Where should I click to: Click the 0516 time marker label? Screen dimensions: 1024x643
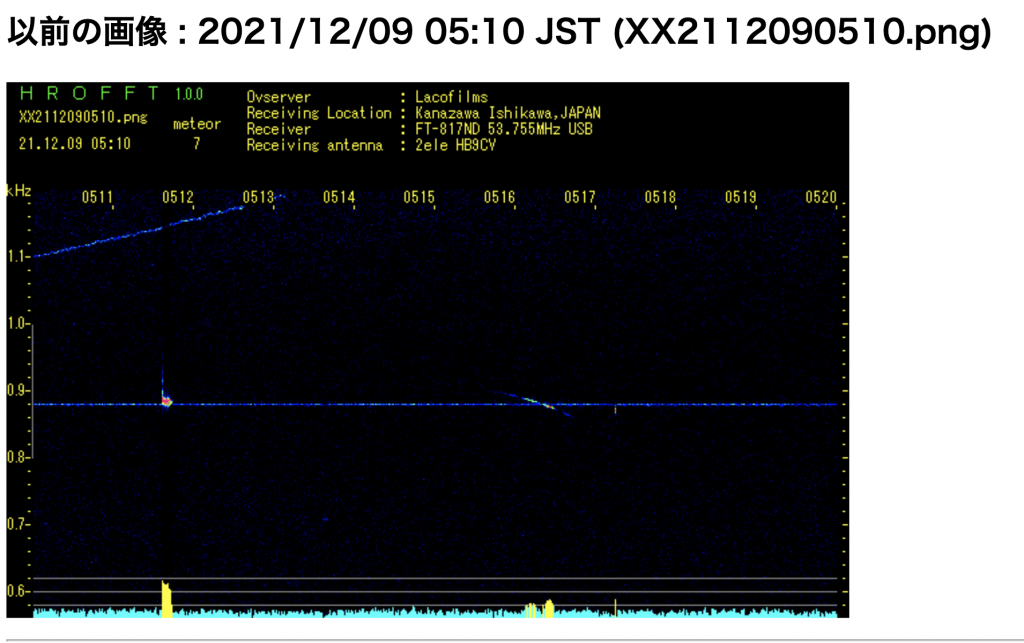[x=499, y=197]
